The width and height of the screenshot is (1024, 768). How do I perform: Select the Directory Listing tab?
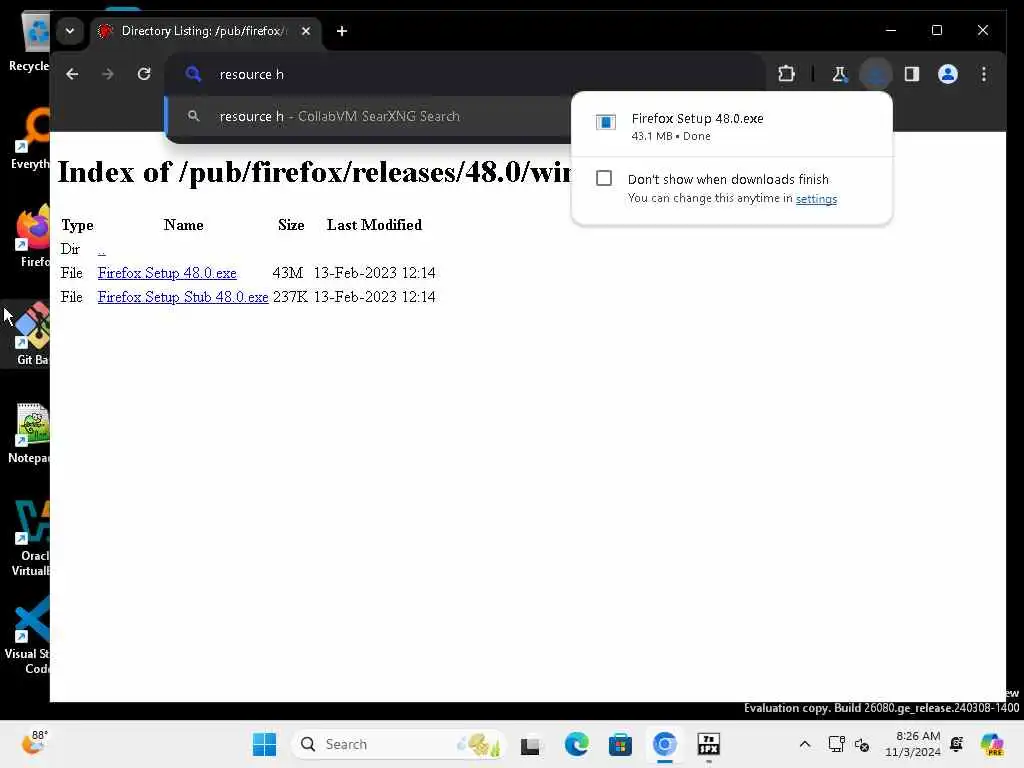click(x=206, y=31)
